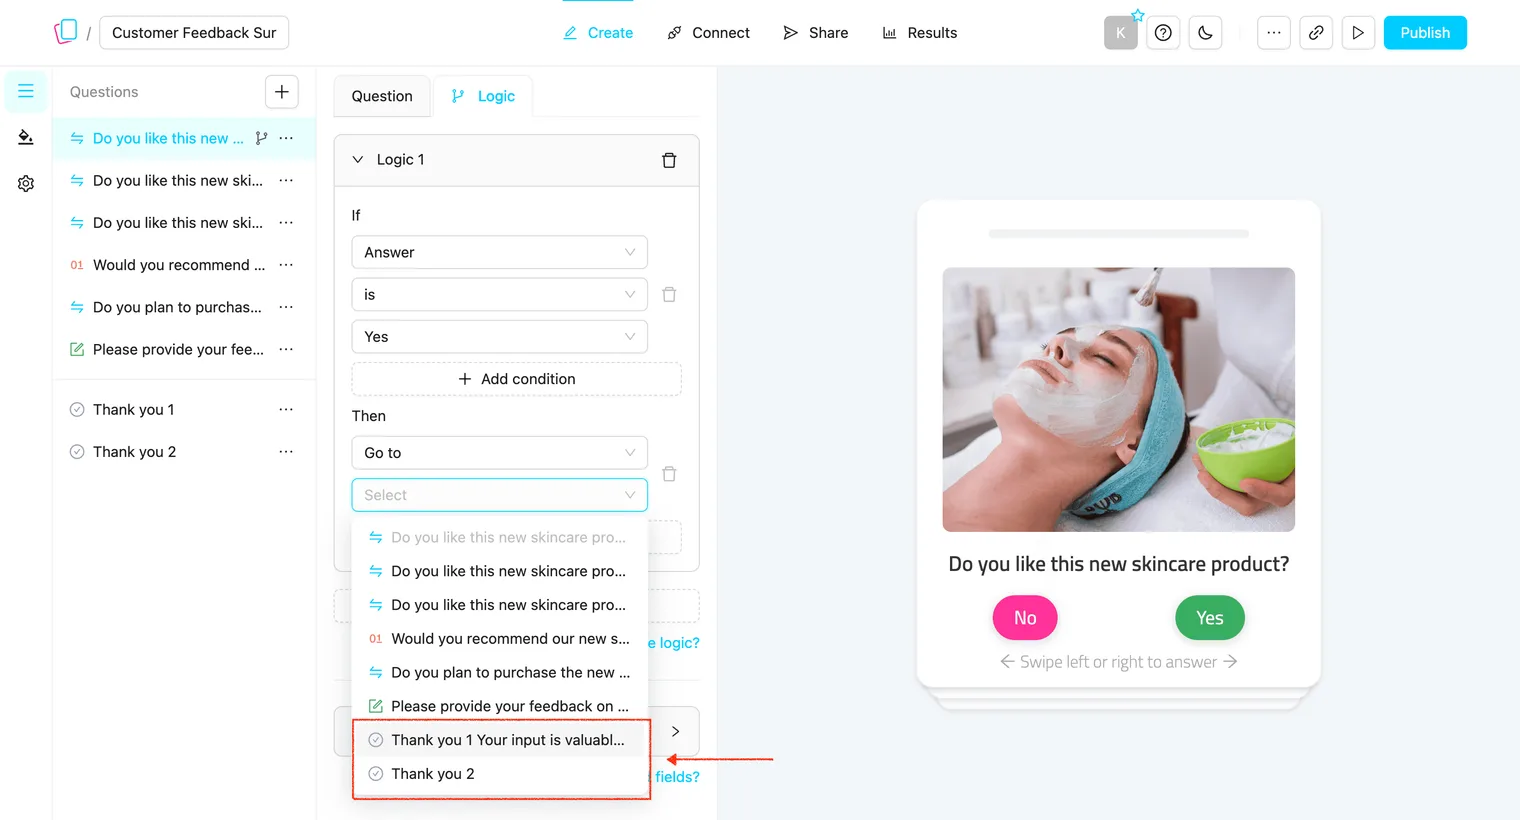Click the app logo icon

[66, 32]
